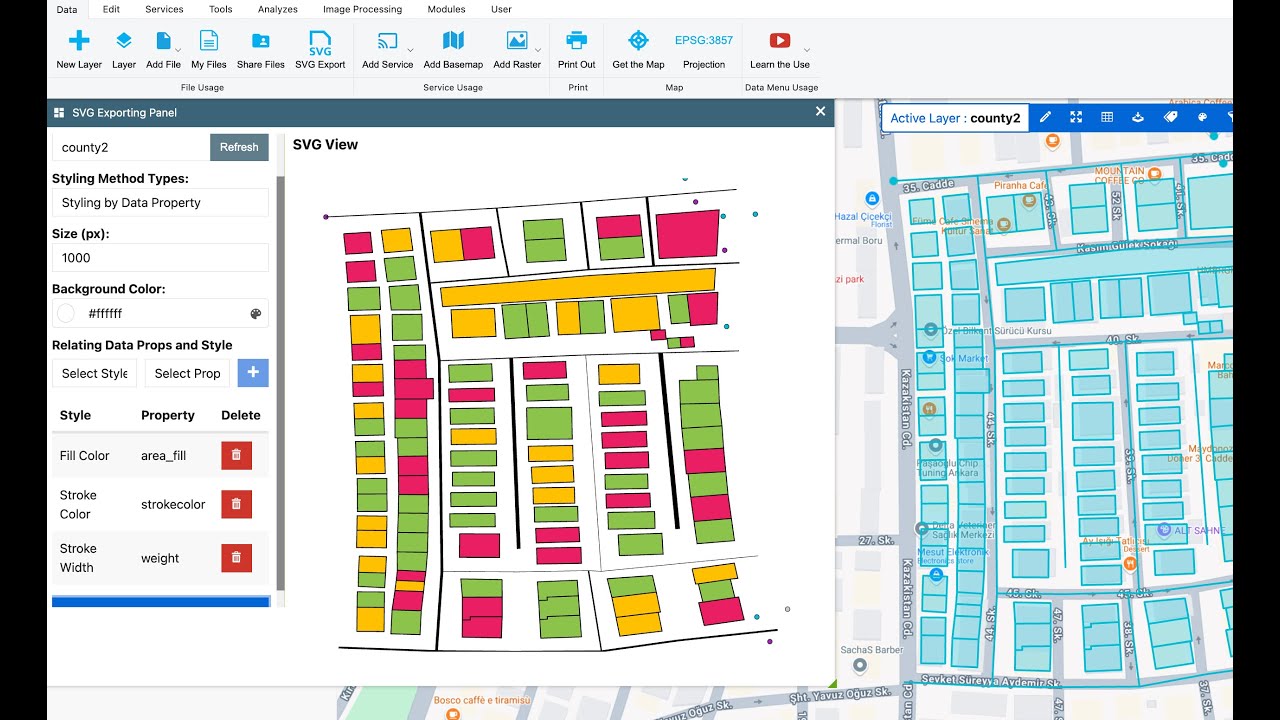This screenshot has height=720, width=1280.
Task: Close the SVG Exporting Panel
Action: click(x=820, y=112)
